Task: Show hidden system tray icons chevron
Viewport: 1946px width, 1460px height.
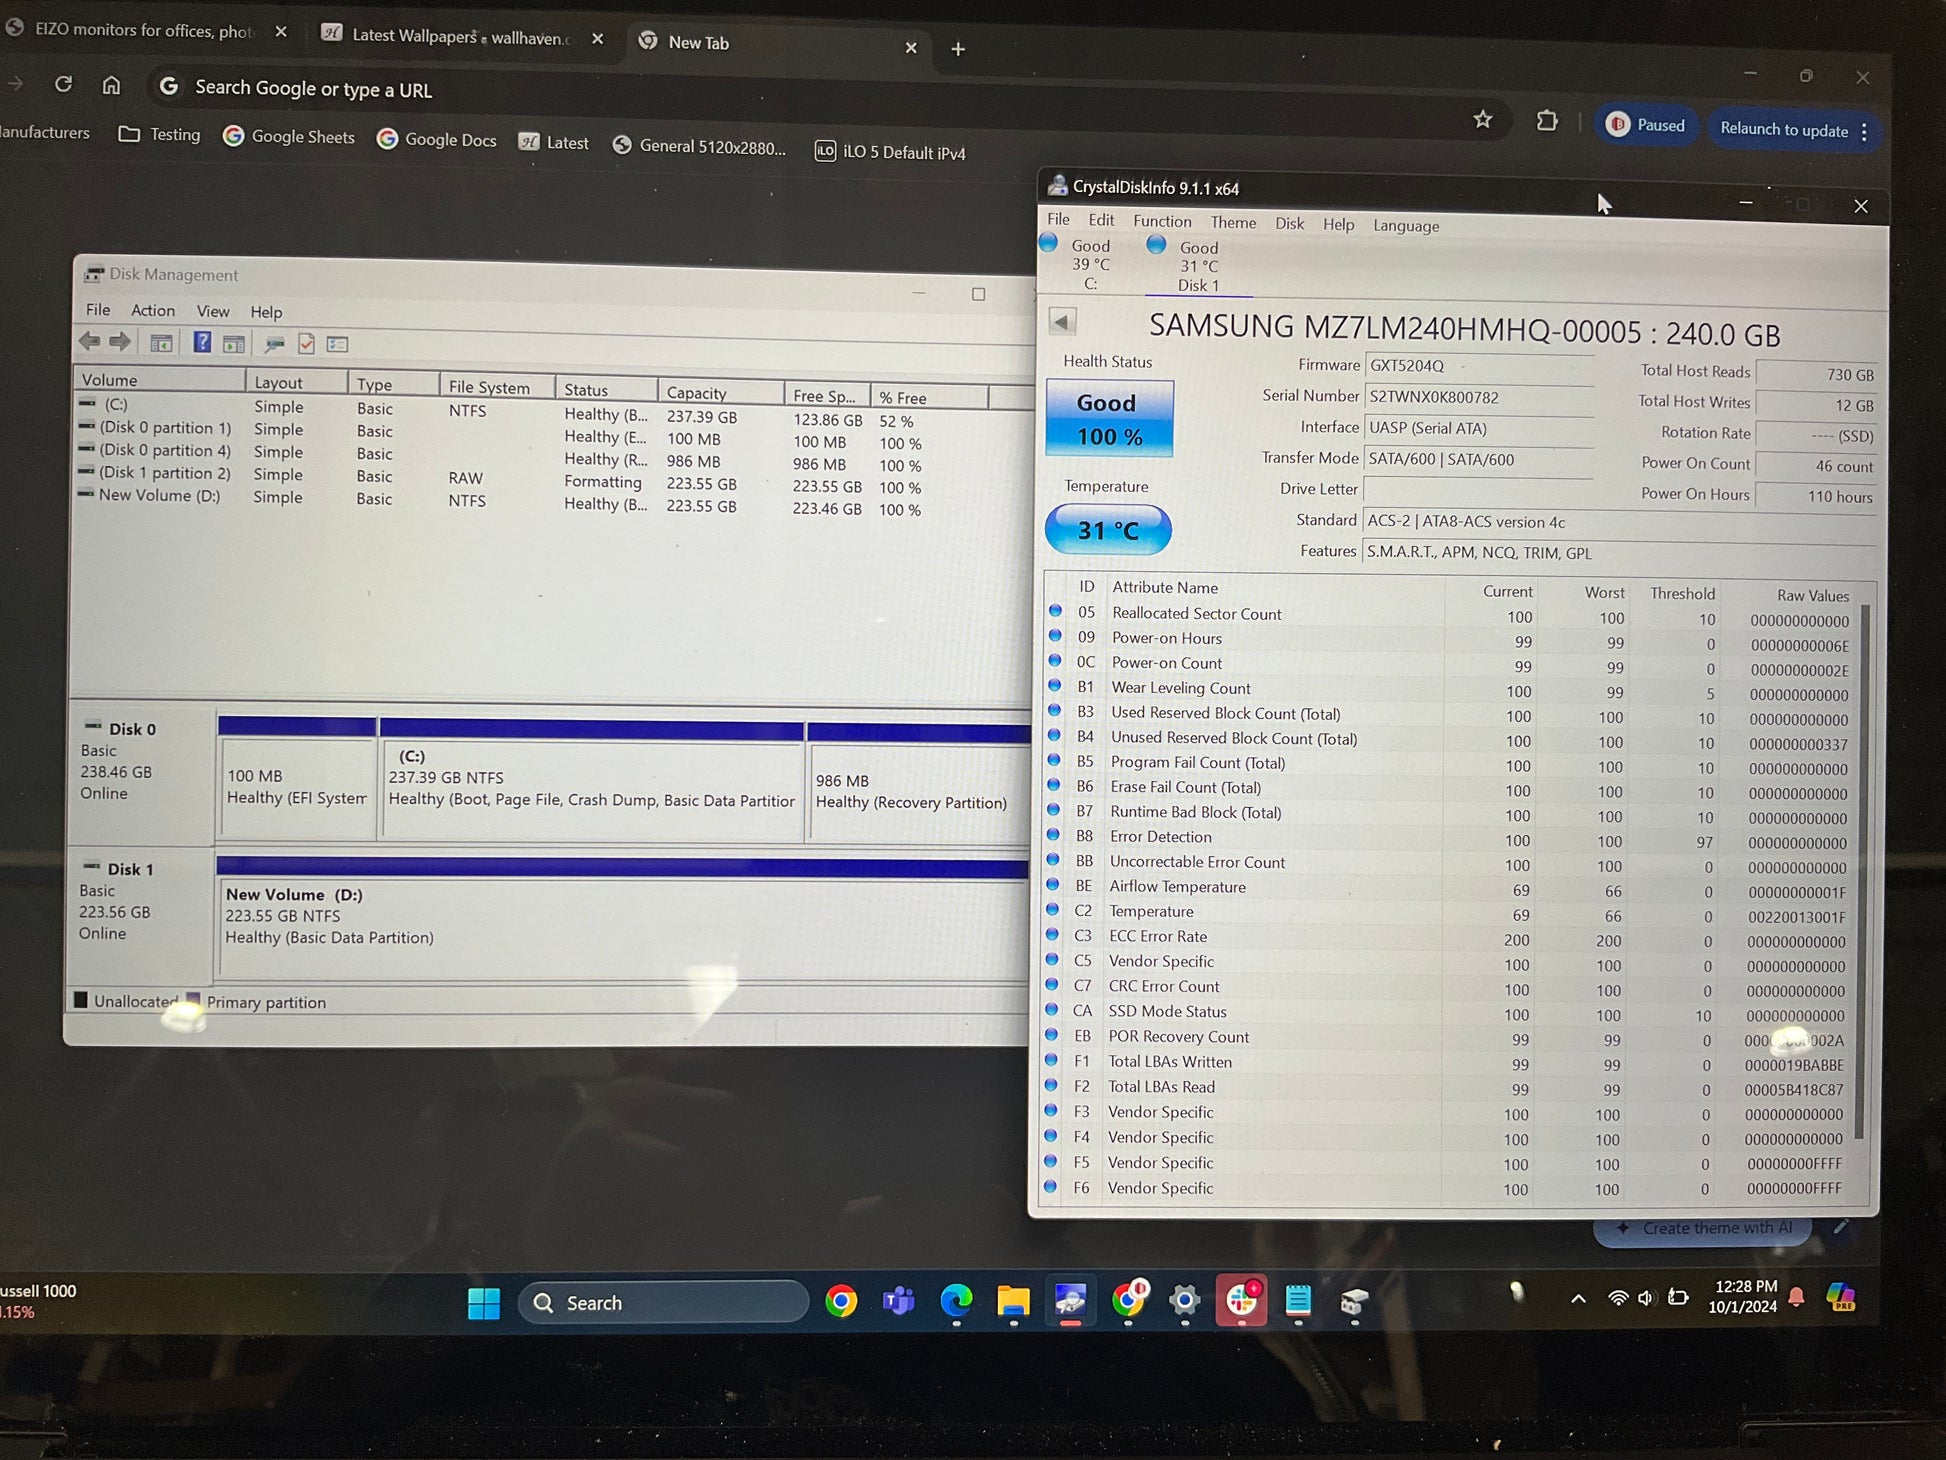Action: tap(1578, 1299)
